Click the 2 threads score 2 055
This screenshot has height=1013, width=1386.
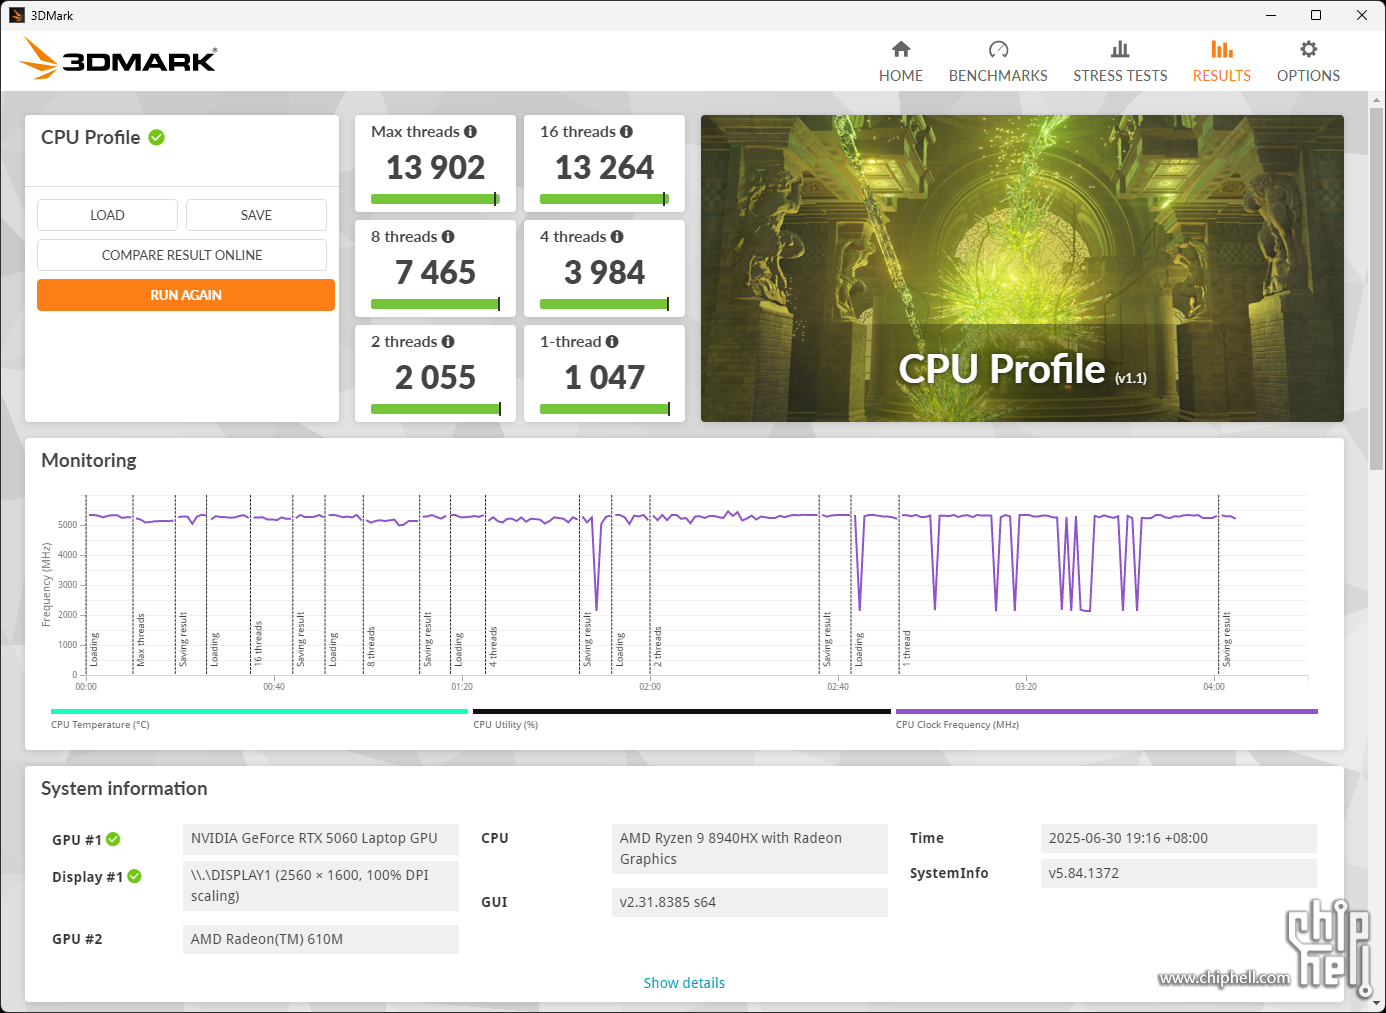tap(435, 377)
